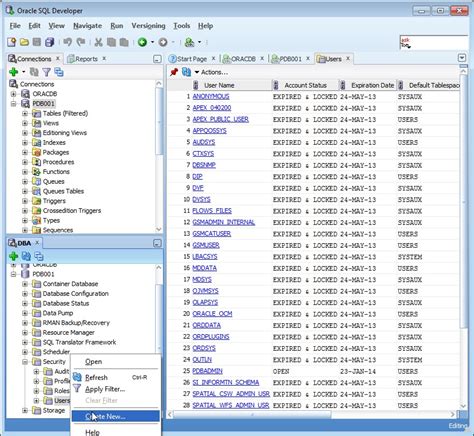Click sort icon on User Name column
The image size is (474, 436).
(196, 85)
